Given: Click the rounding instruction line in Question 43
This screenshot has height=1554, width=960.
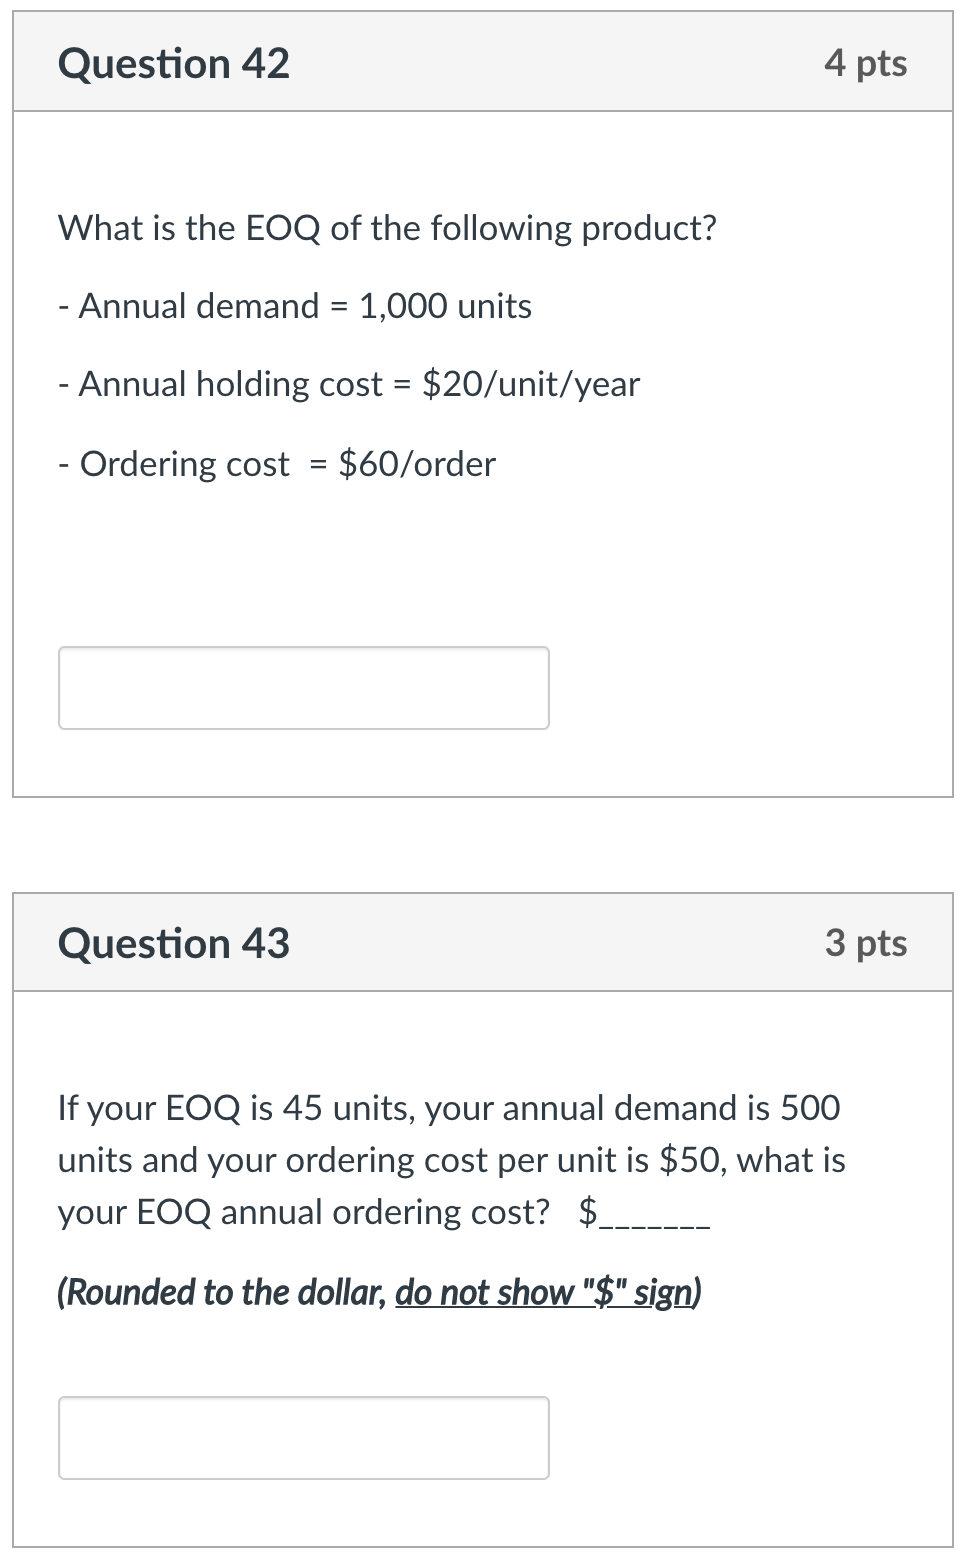Looking at the screenshot, I should click(380, 1292).
